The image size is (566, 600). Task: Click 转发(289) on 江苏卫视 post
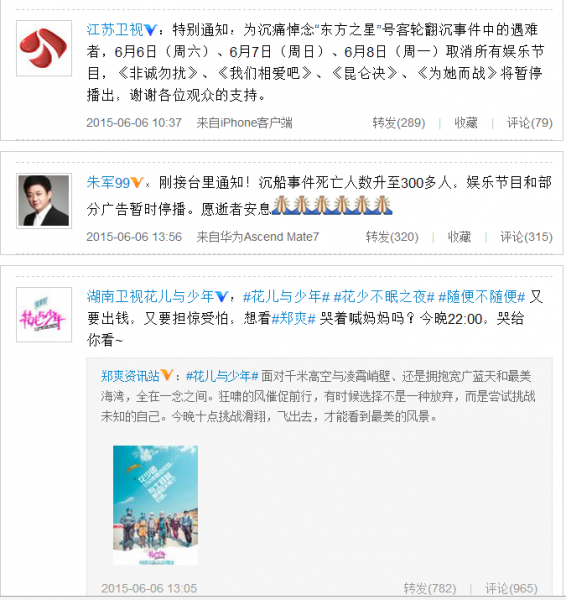coord(399,123)
